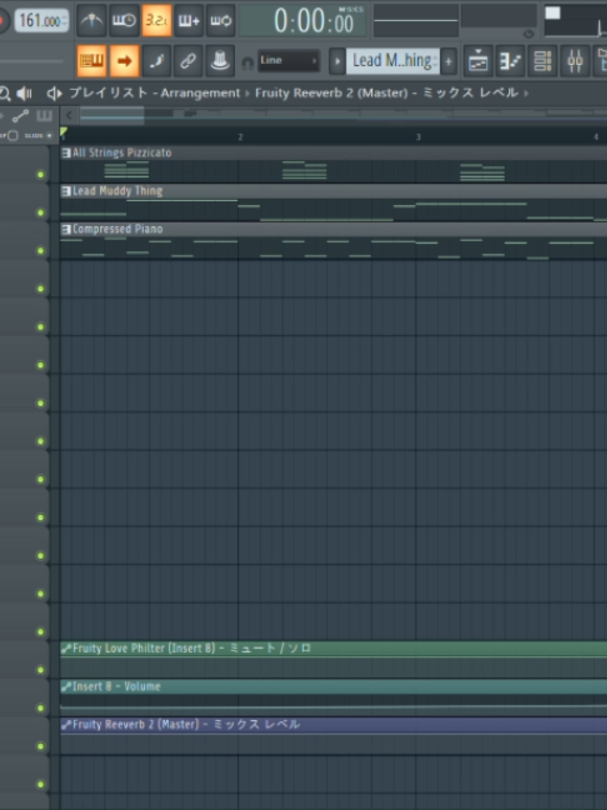This screenshot has height=810, width=607.
Task: Open the piano roll view icon
Action: pos(510,61)
